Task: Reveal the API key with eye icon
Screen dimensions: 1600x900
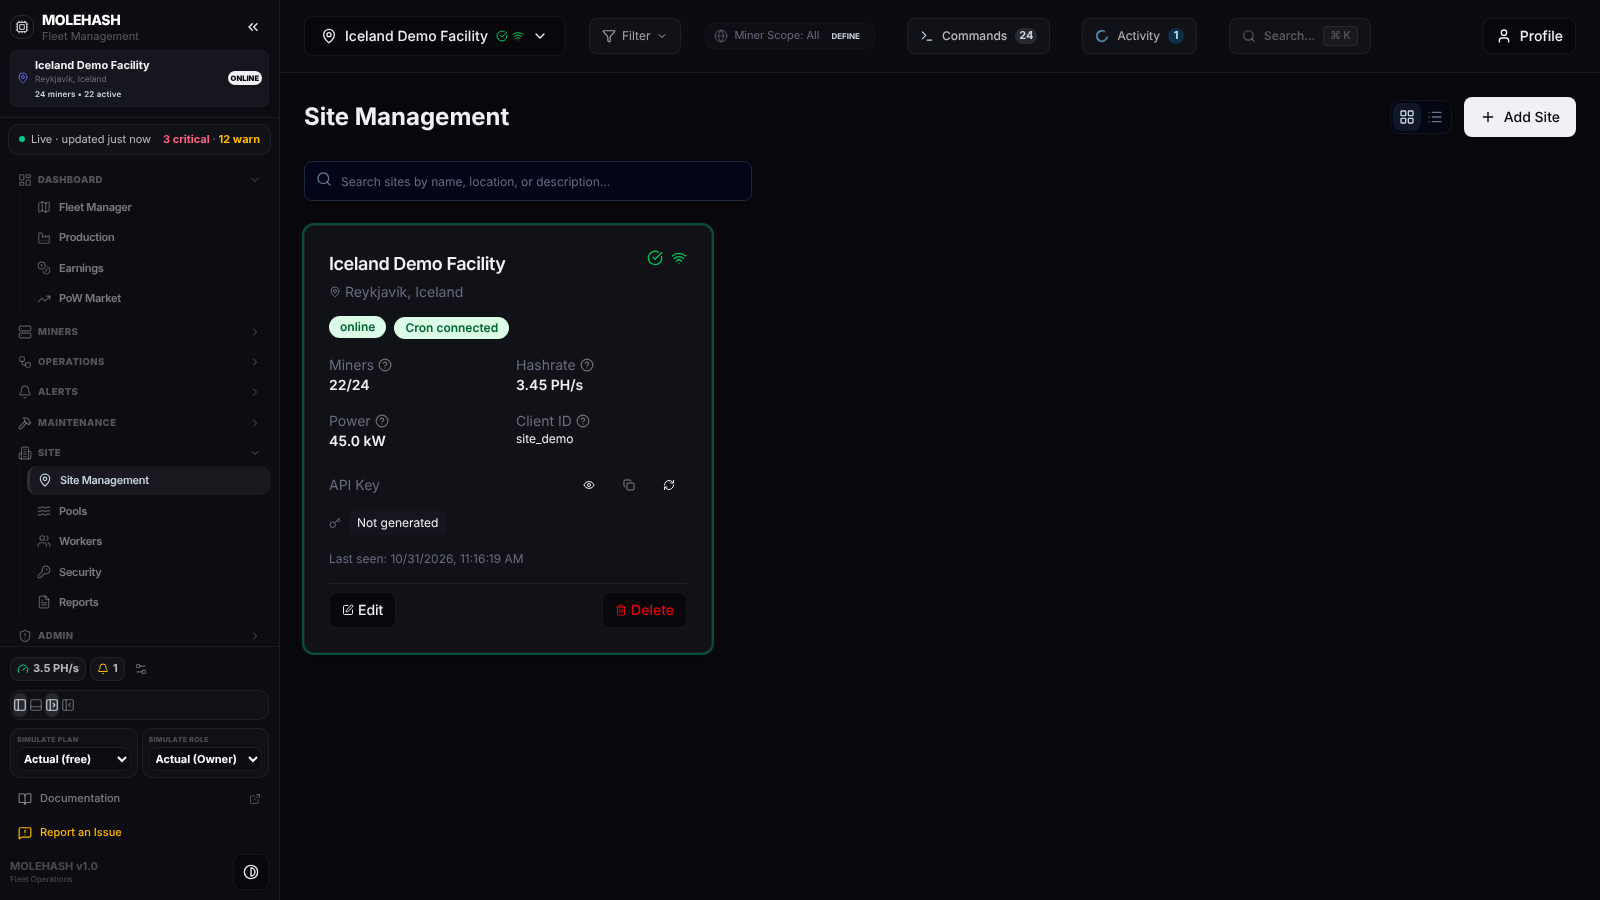Action: coord(589,485)
